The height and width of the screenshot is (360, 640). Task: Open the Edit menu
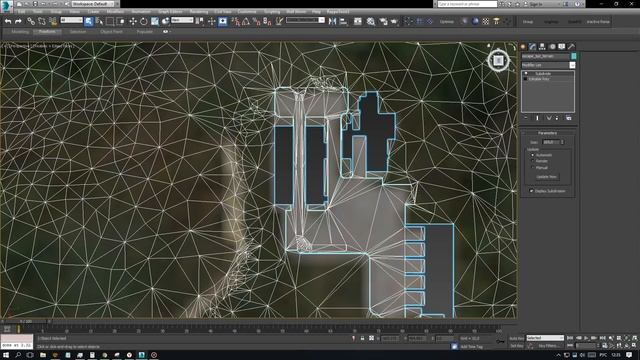(x=21, y=12)
